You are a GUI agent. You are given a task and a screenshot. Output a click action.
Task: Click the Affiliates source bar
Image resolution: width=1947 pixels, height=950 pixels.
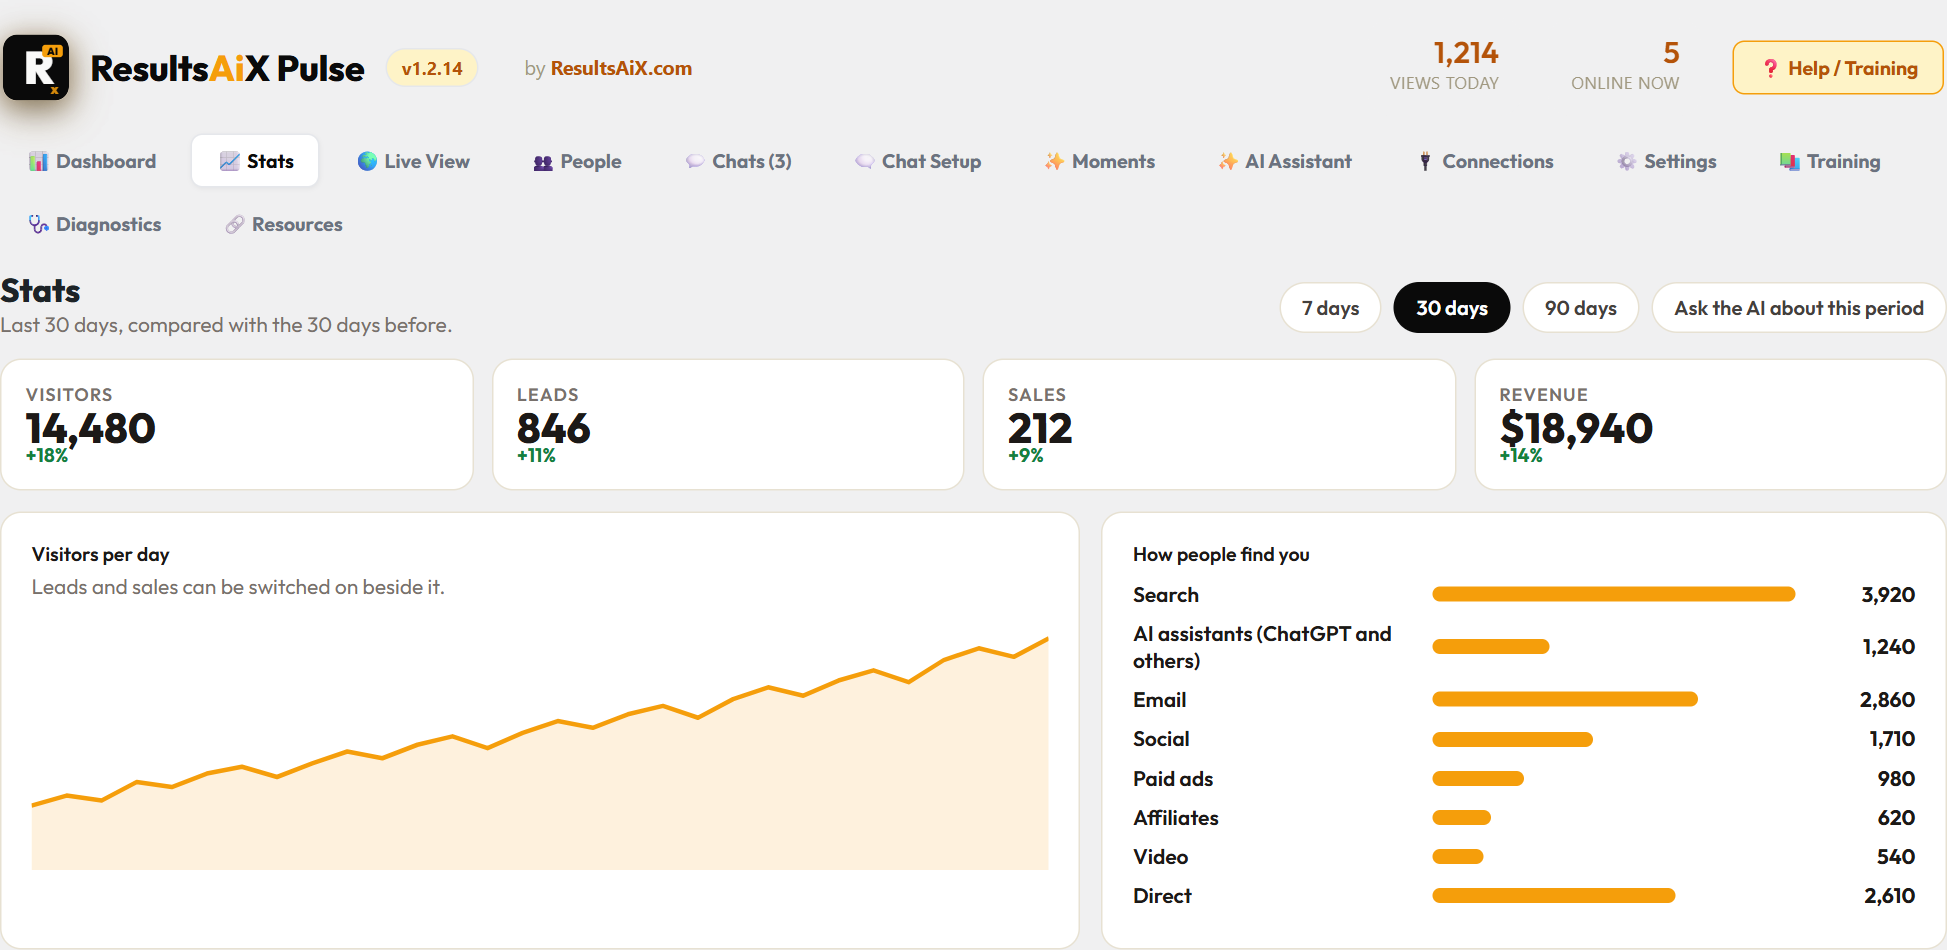pyautogui.click(x=1462, y=817)
